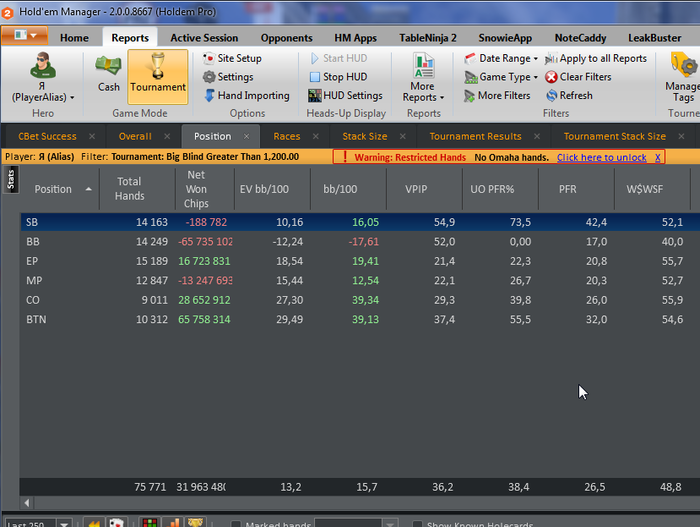The height and width of the screenshot is (527, 700).
Task: Click the horizontal scrollbar left arrow
Action: (27, 503)
